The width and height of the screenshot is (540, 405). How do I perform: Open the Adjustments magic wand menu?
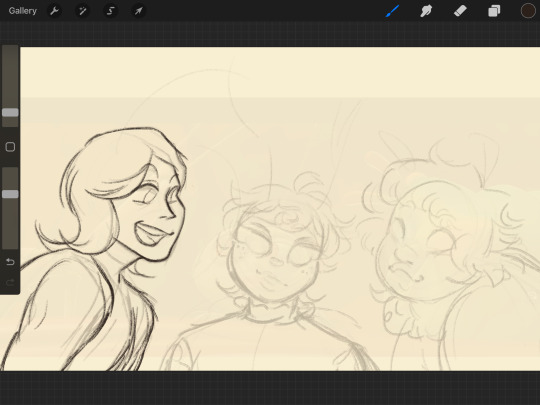tap(83, 11)
